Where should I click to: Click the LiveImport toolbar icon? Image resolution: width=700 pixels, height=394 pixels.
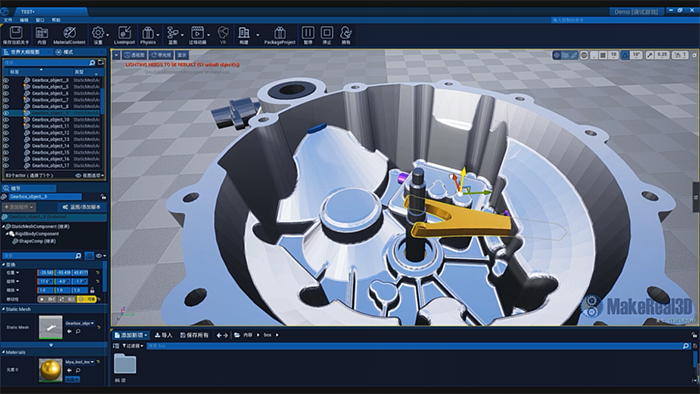coord(124,35)
